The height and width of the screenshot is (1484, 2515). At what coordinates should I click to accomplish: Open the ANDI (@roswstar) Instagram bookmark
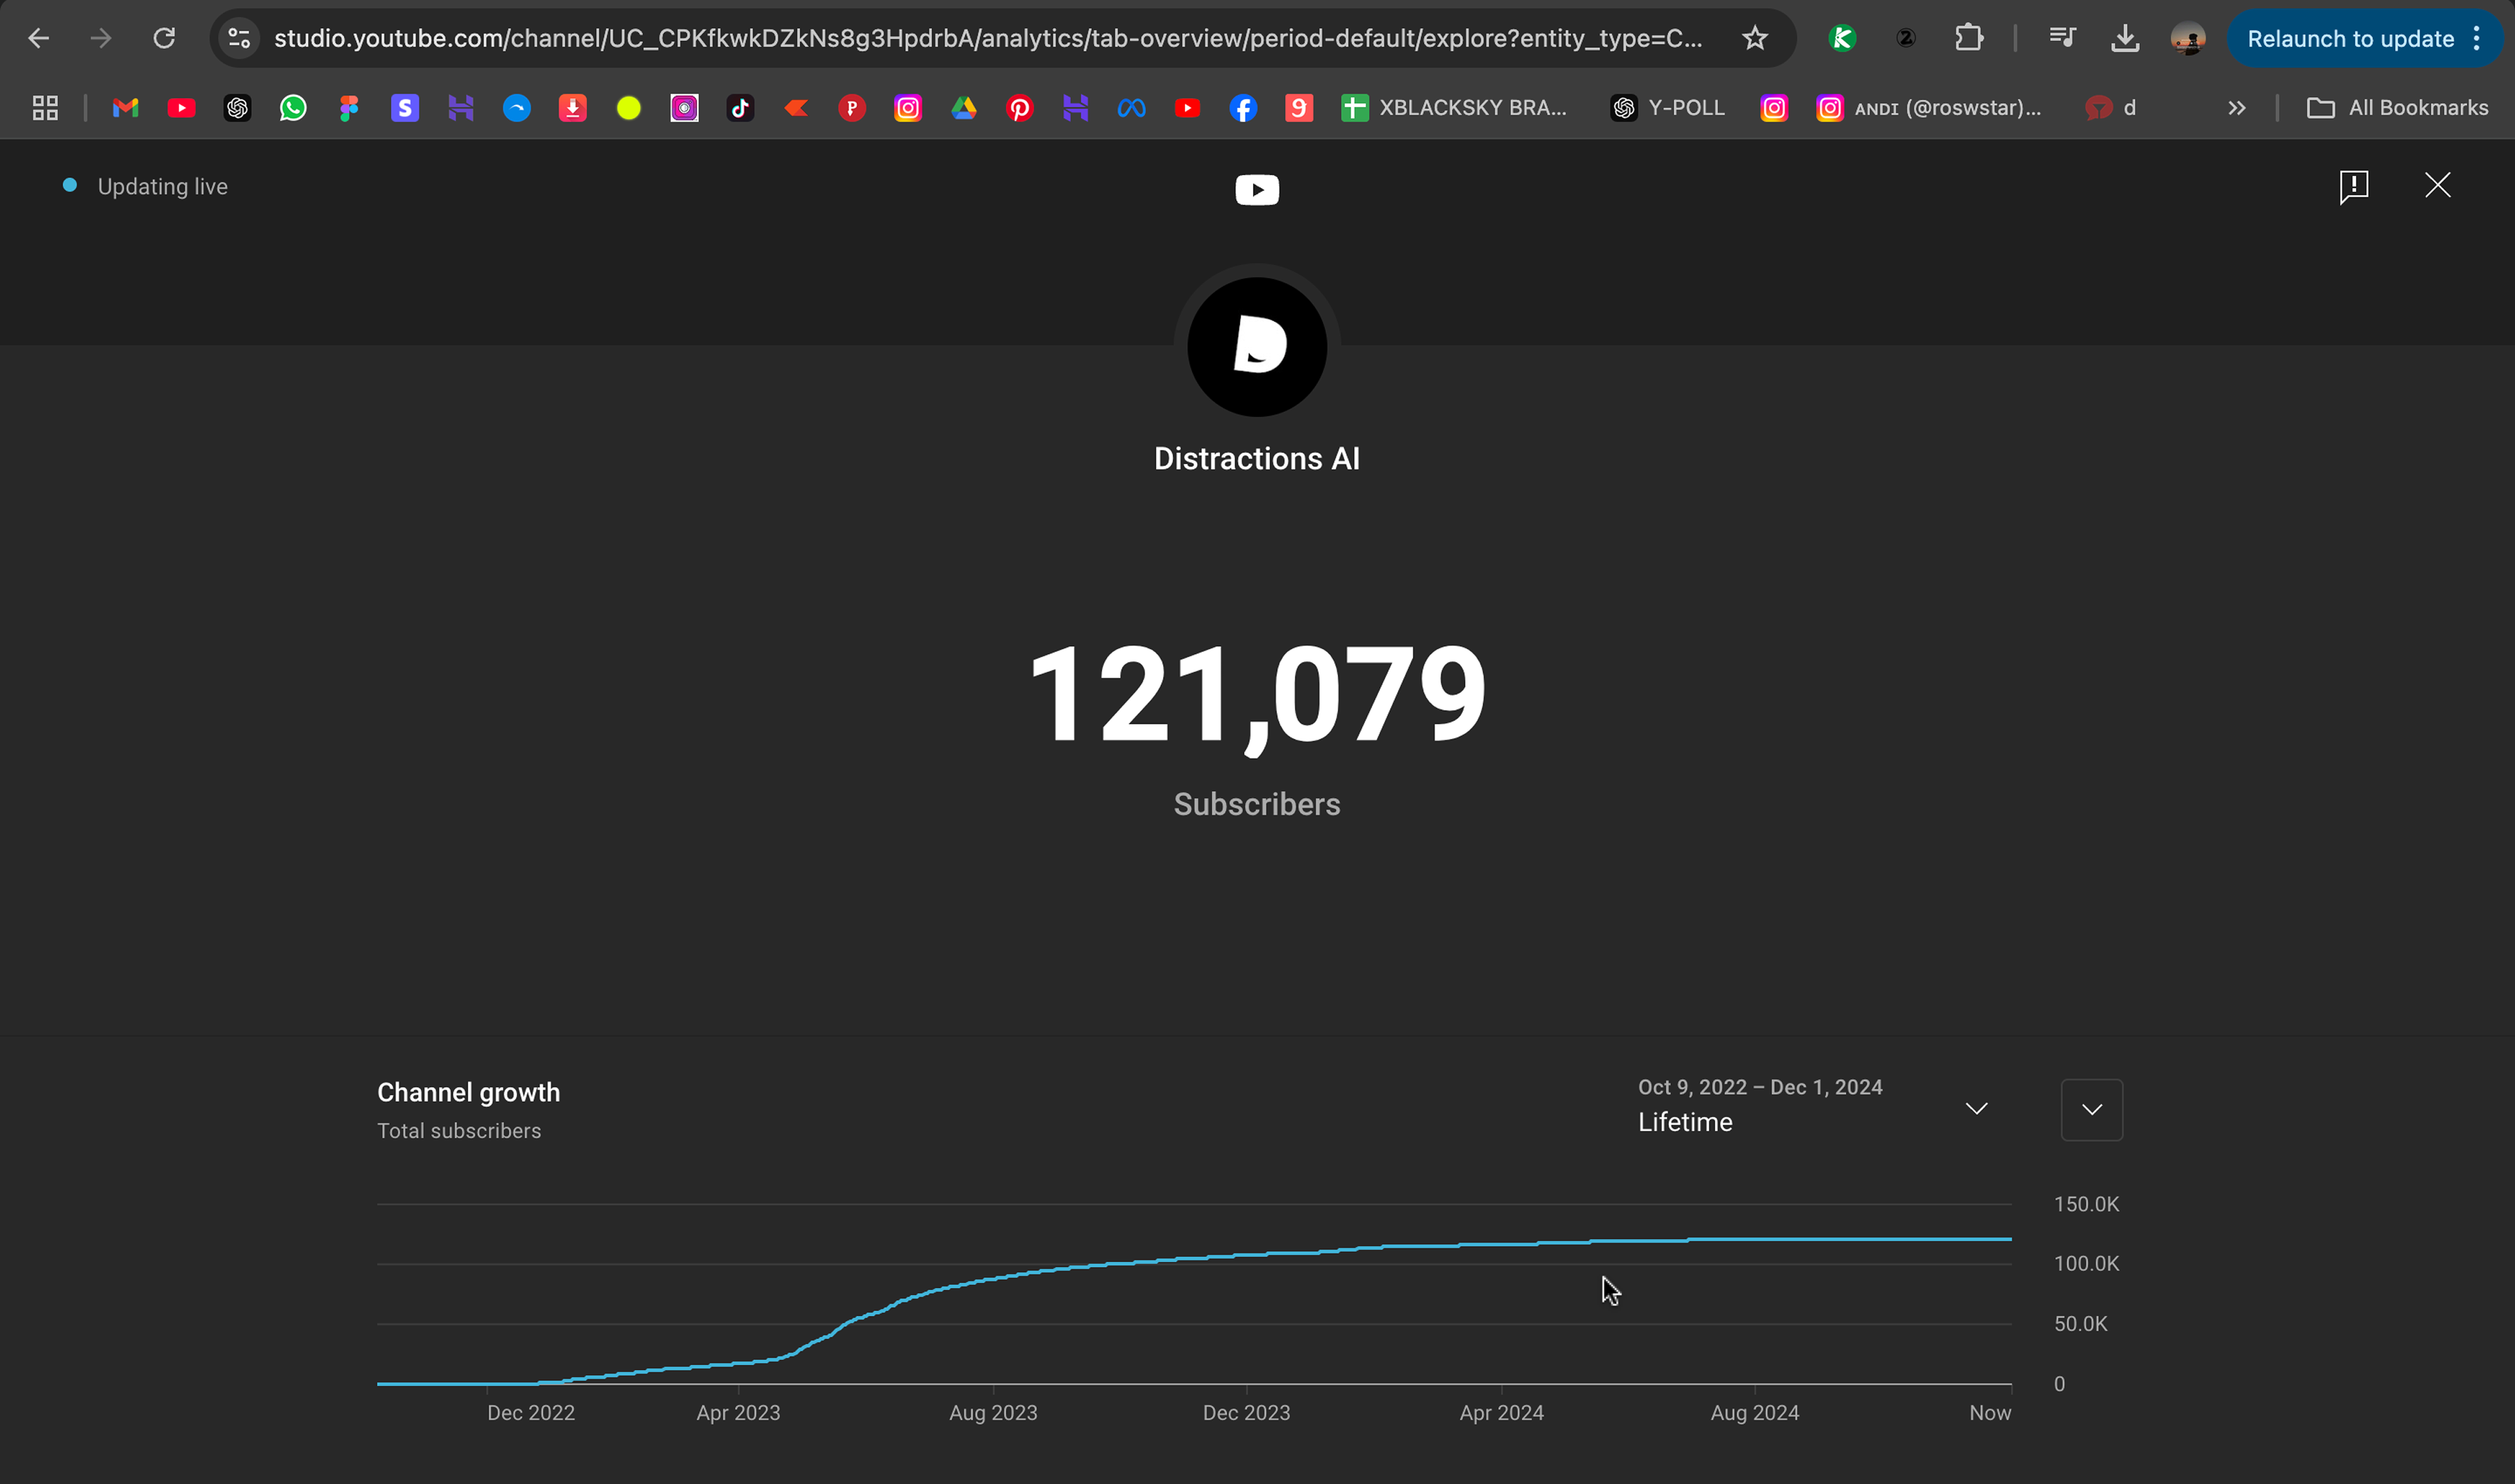point(1929,108)
